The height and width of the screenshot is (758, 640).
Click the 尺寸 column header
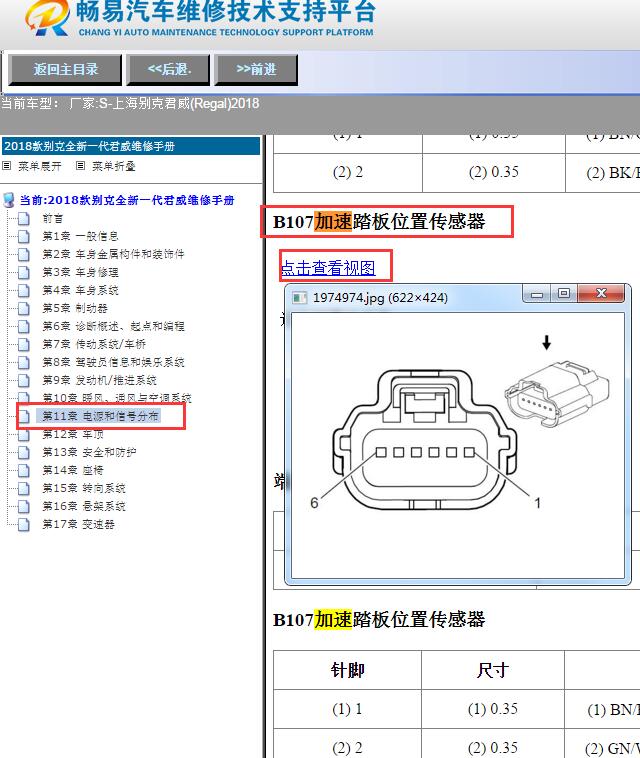click(x=493, y=671)
